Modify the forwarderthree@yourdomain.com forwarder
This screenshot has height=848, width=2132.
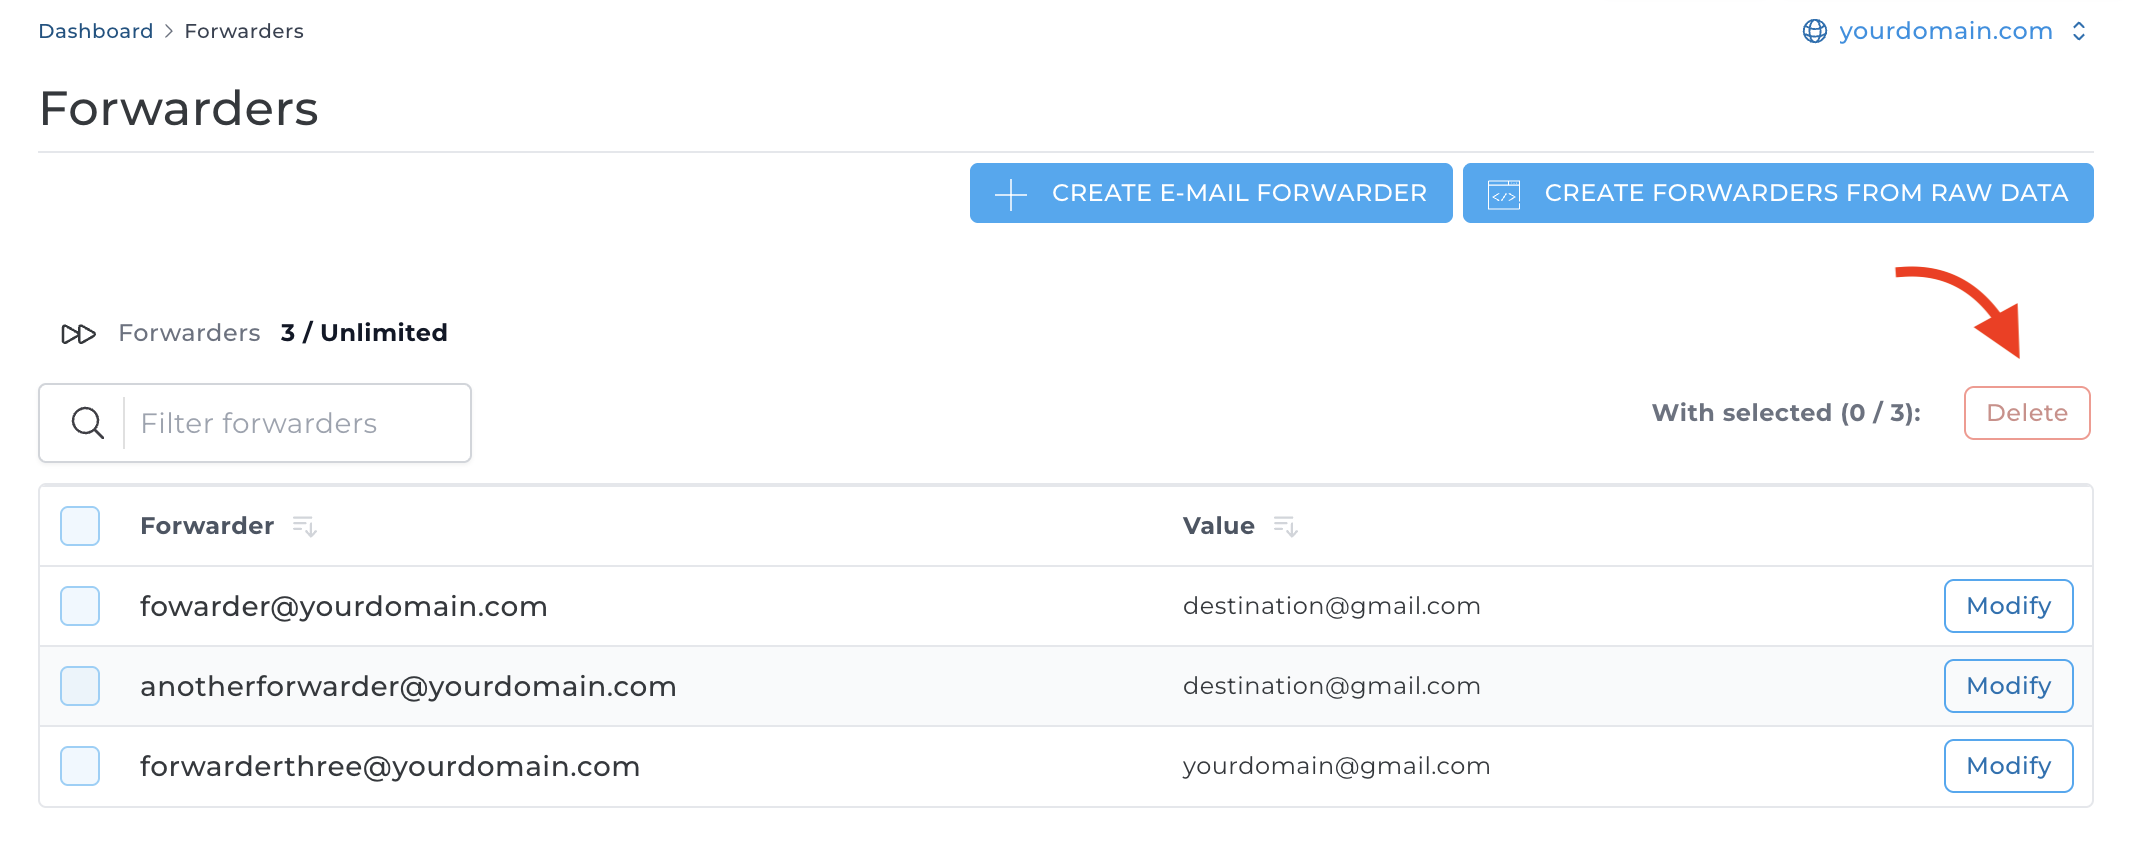(2008, 766)
